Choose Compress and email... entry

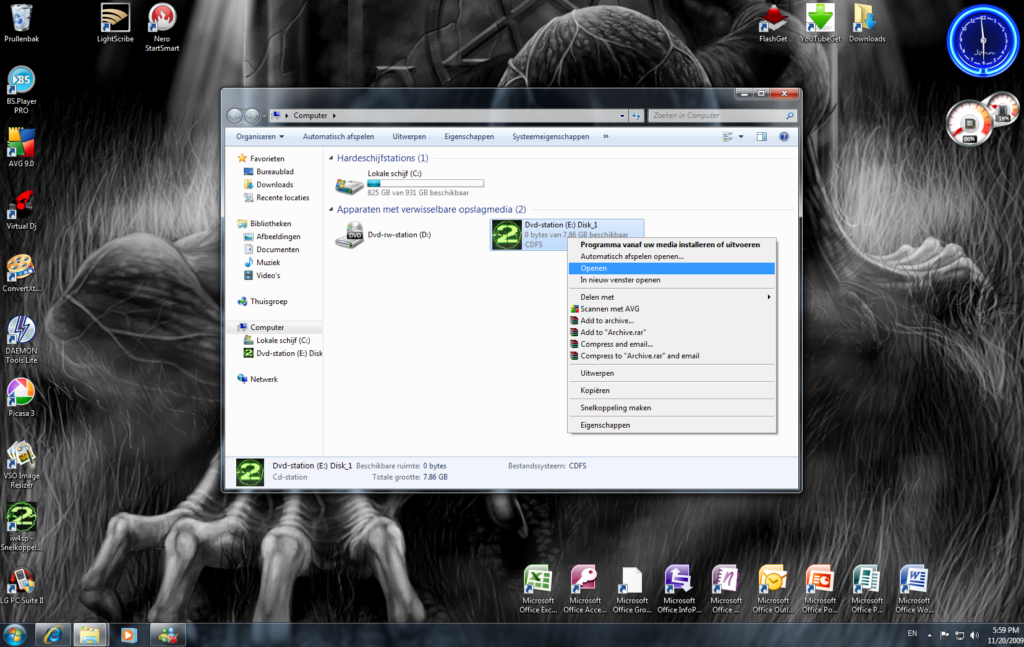672,344
